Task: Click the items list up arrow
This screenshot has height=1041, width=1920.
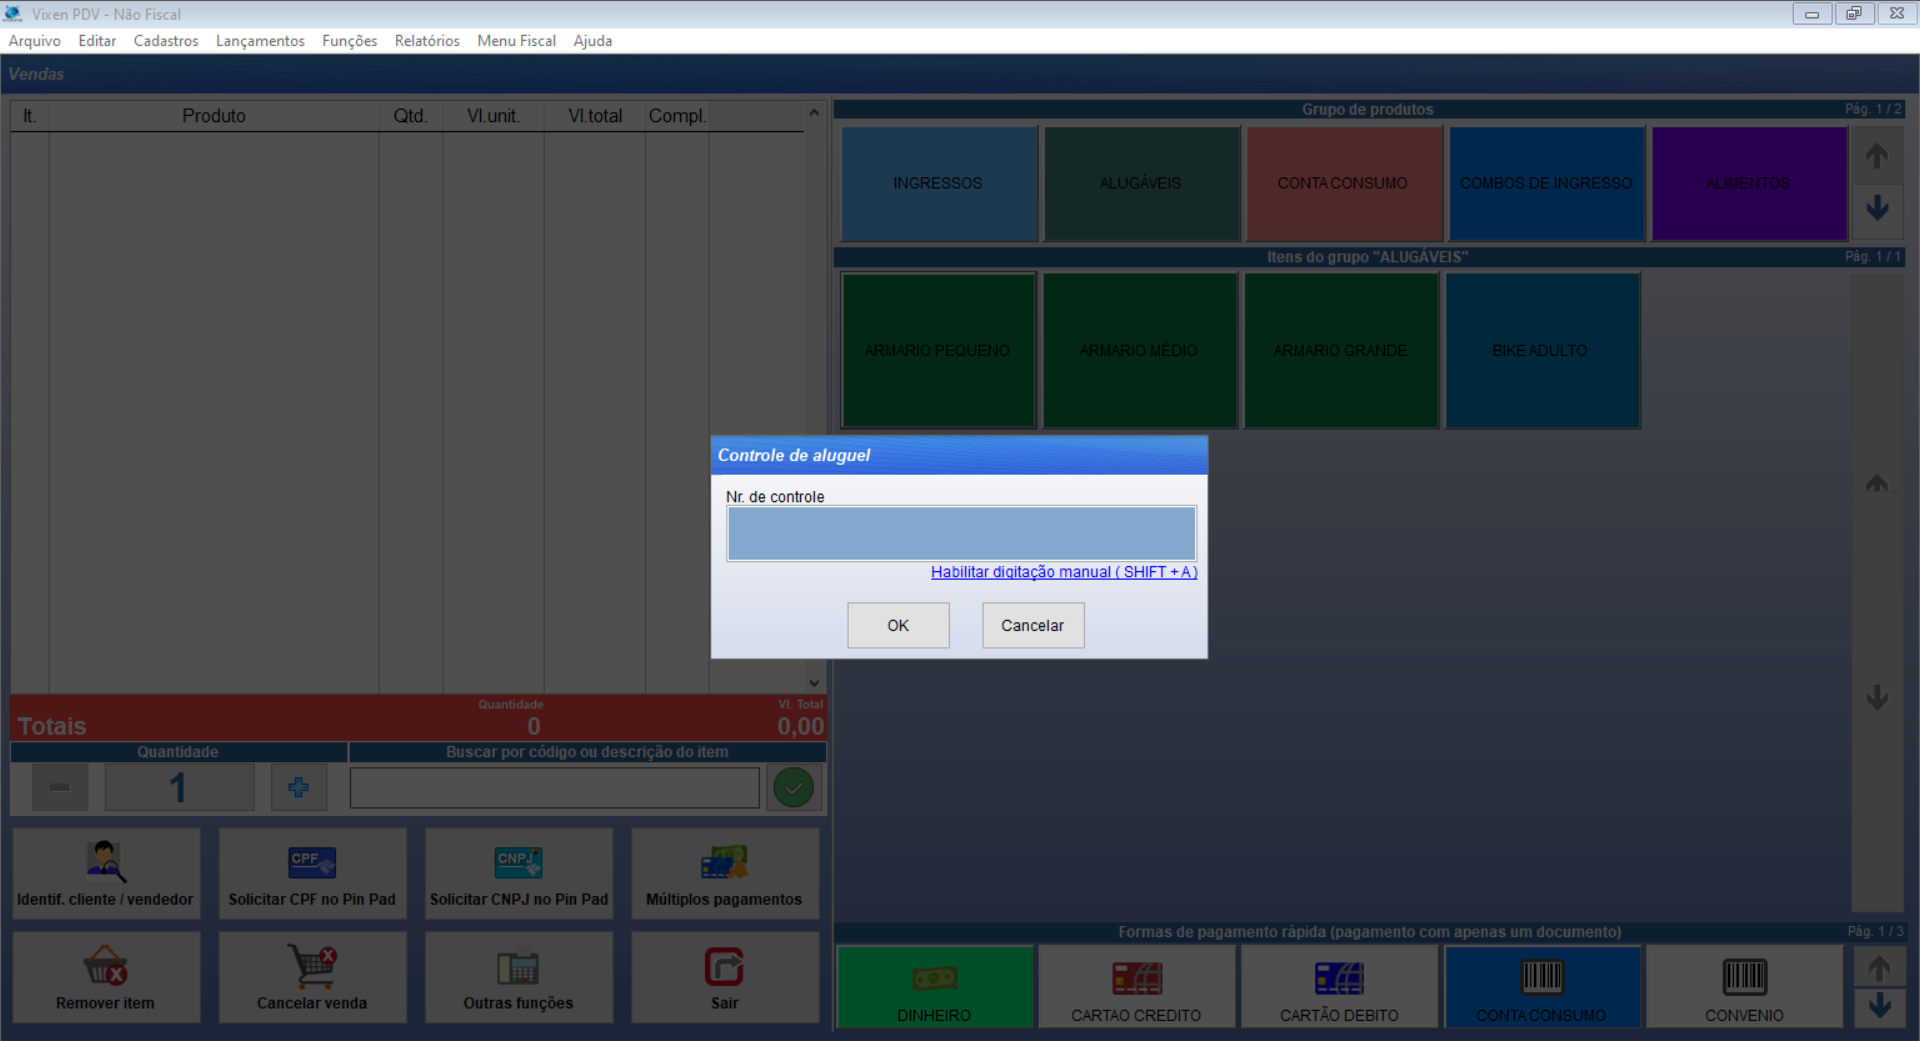Action: pyautogui.click(x=1877, y=484)
